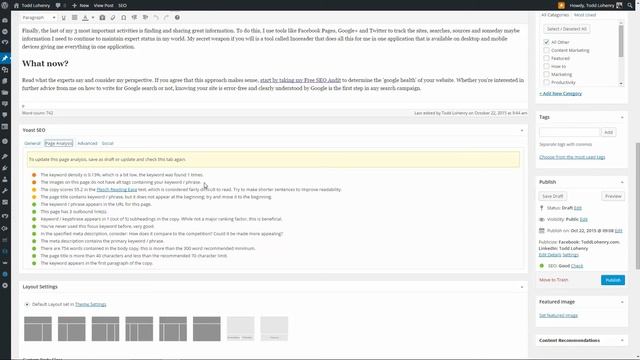Open the comments bubble in admin bar
This screenshot has width=640, height=360.
click(x=60, y=5)
